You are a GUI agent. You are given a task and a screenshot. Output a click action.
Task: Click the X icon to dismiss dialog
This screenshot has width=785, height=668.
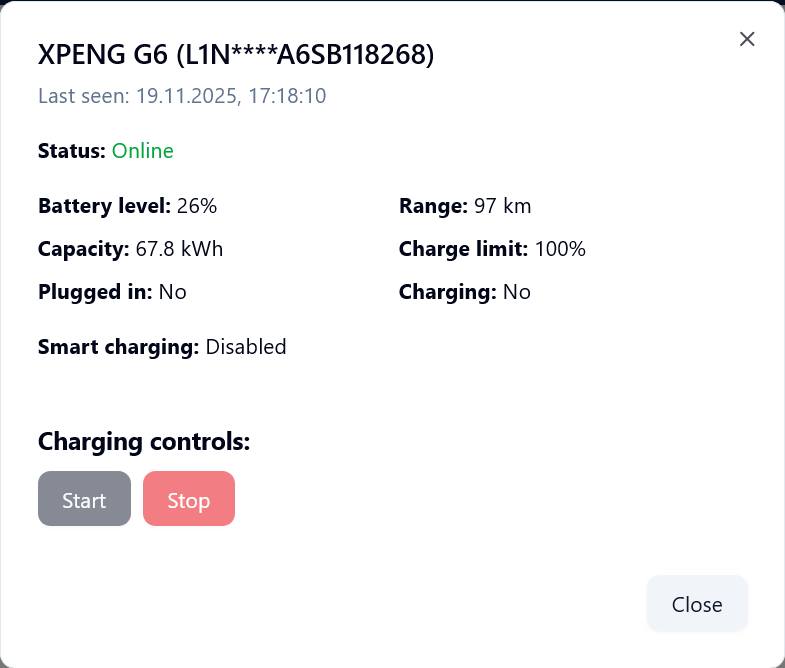(746, 39)
